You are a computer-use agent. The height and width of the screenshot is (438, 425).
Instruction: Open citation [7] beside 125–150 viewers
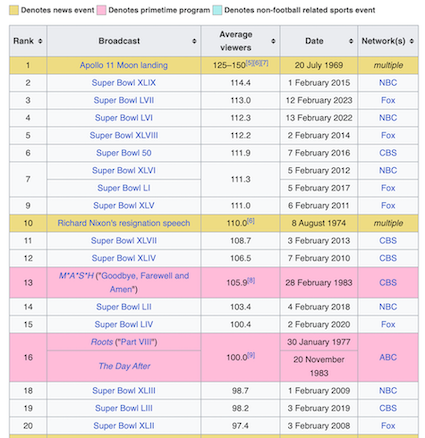pyautogui.click(x=265, y=63)
